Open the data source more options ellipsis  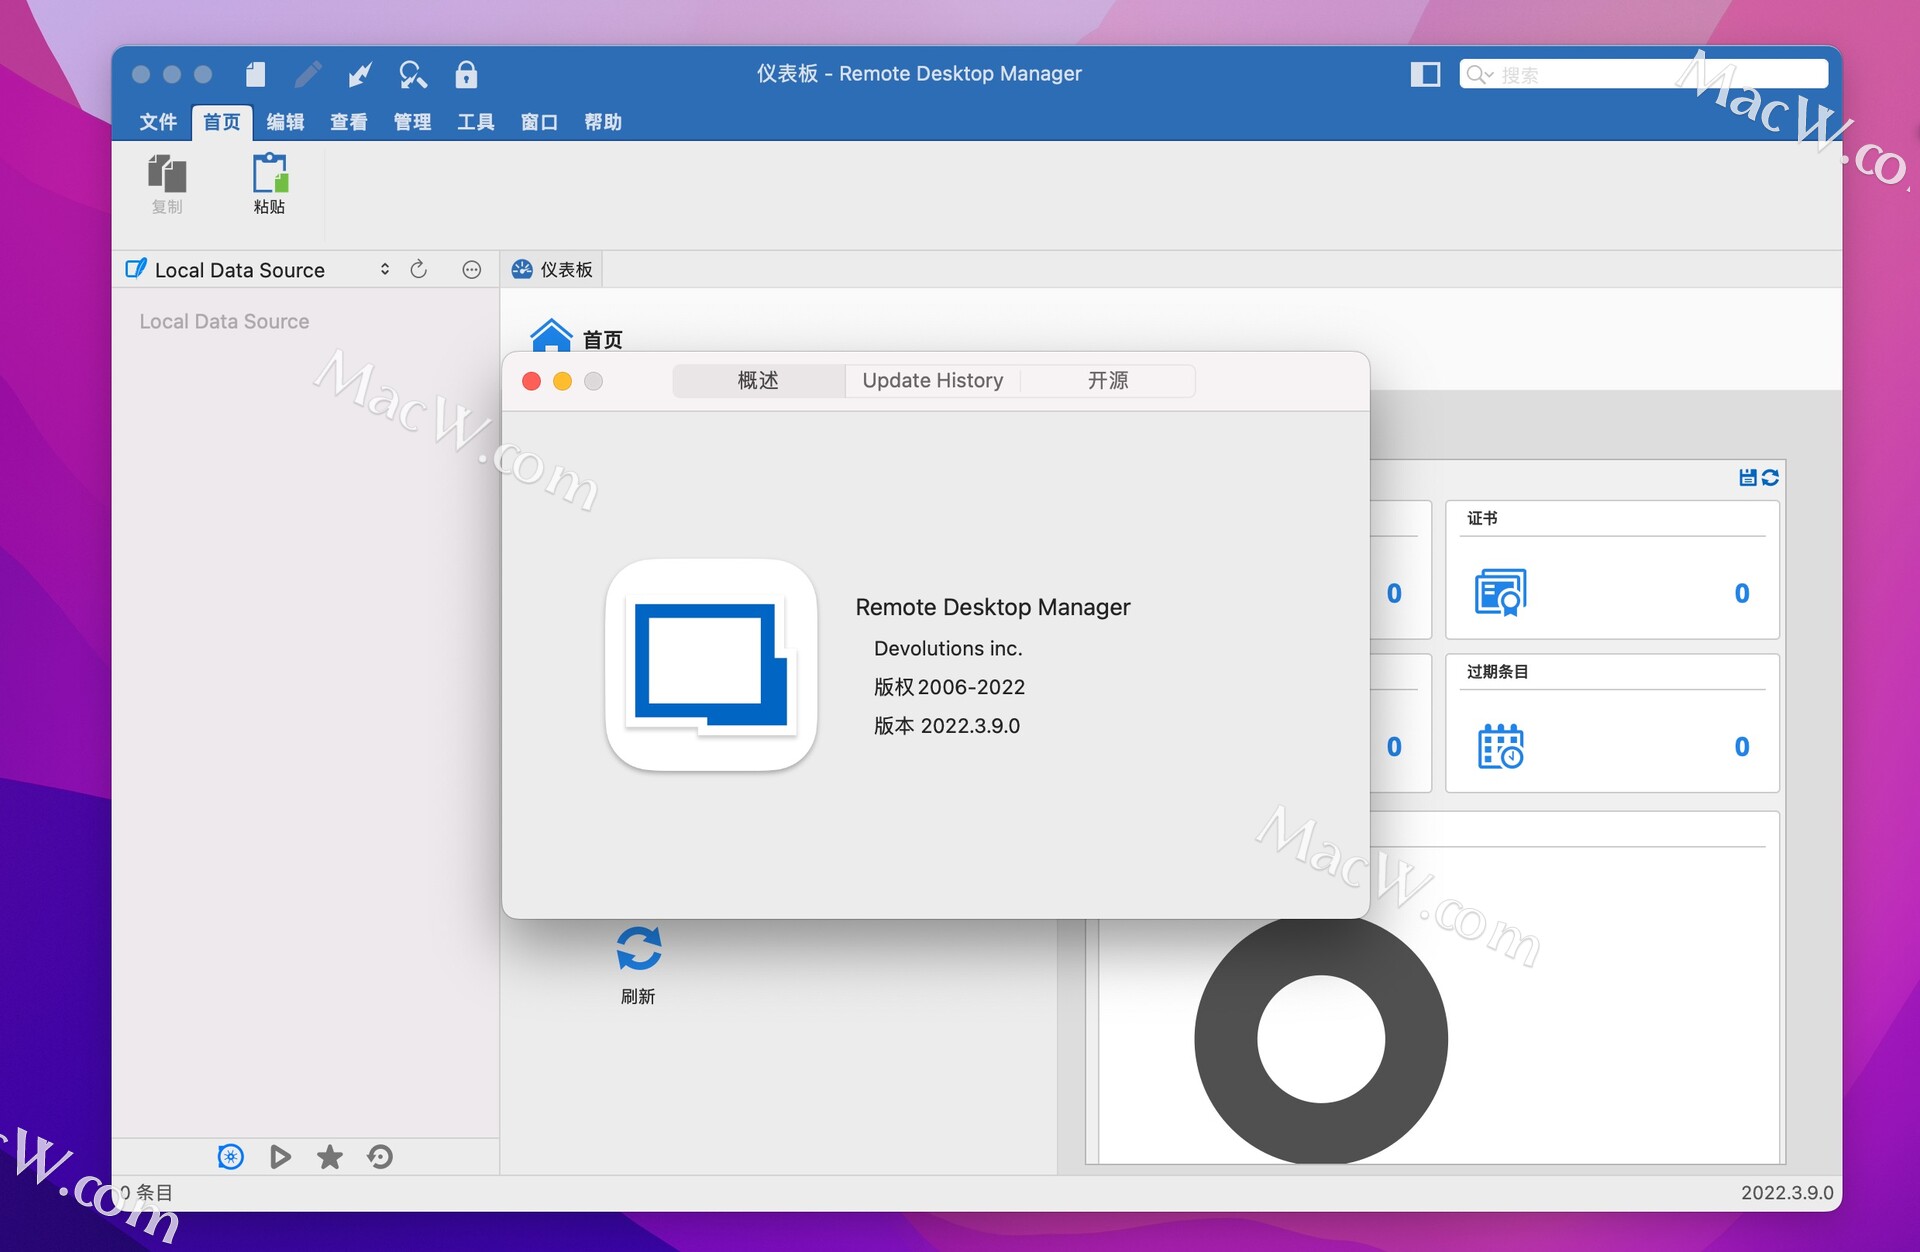[x=472, y=270]
